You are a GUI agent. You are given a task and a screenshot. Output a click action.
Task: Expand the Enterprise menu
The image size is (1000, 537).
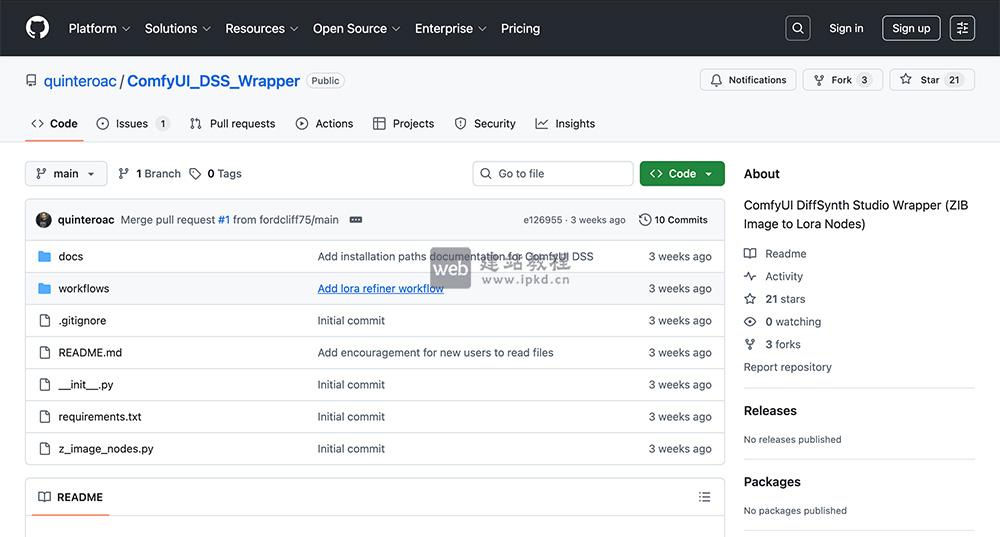(x=451, y=29)
